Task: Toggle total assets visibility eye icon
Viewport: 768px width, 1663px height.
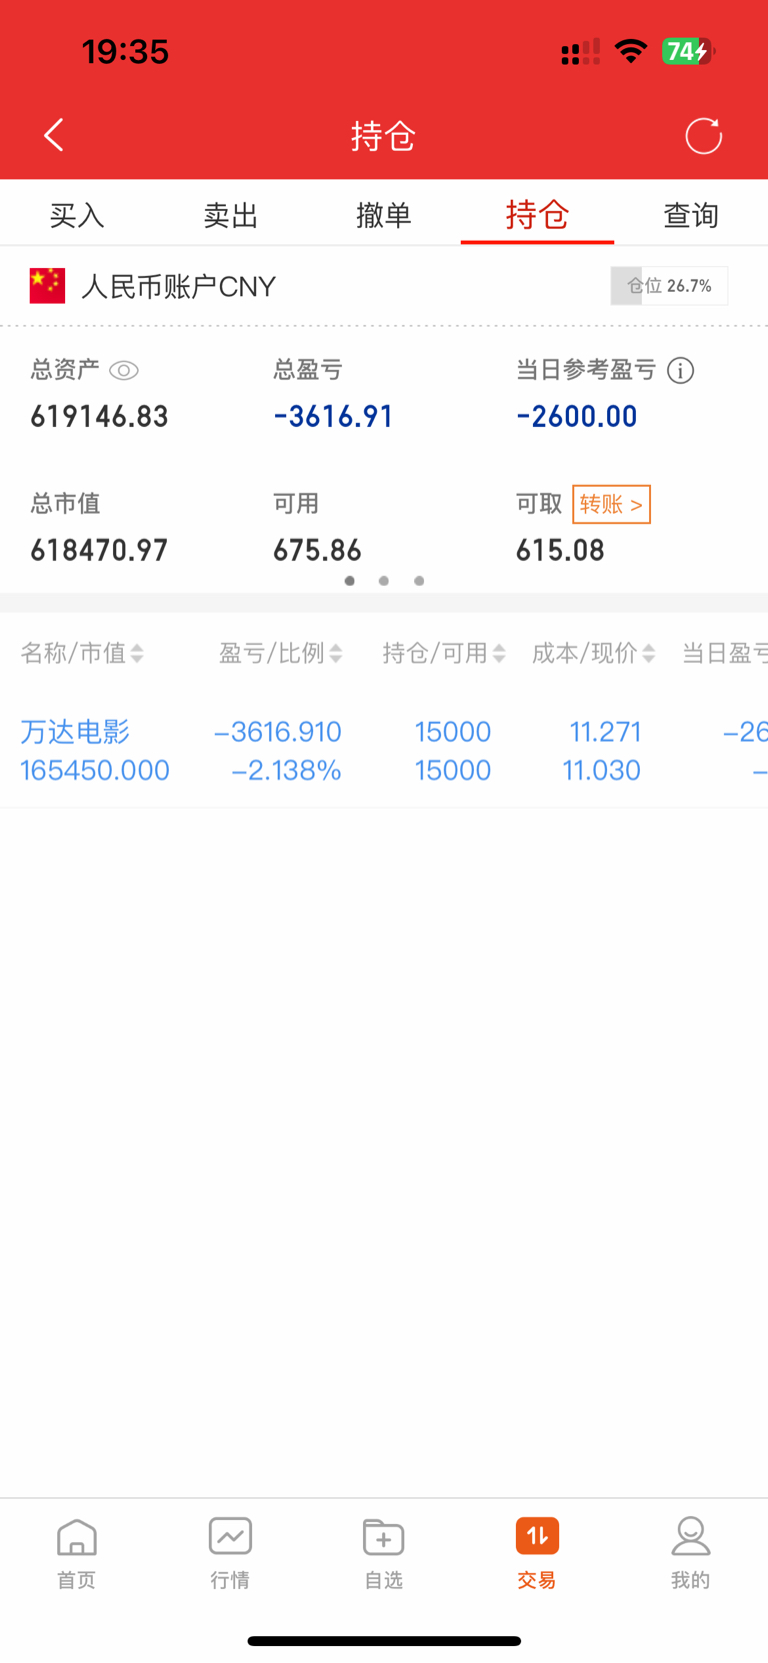Action: point(123,371)
